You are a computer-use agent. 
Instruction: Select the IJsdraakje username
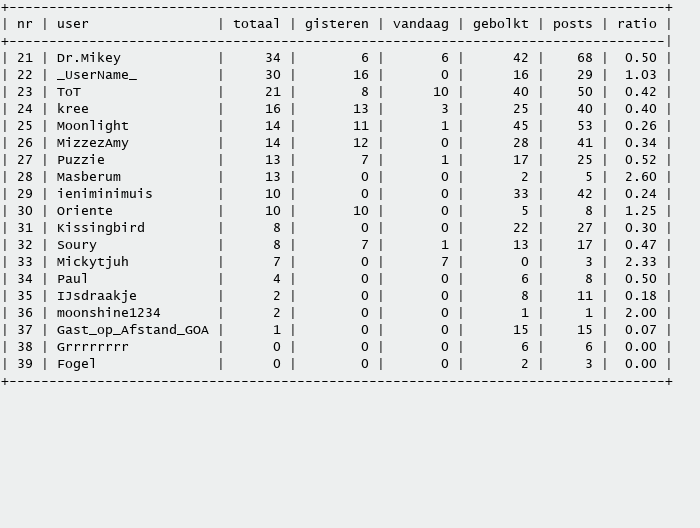click(96, 296)
